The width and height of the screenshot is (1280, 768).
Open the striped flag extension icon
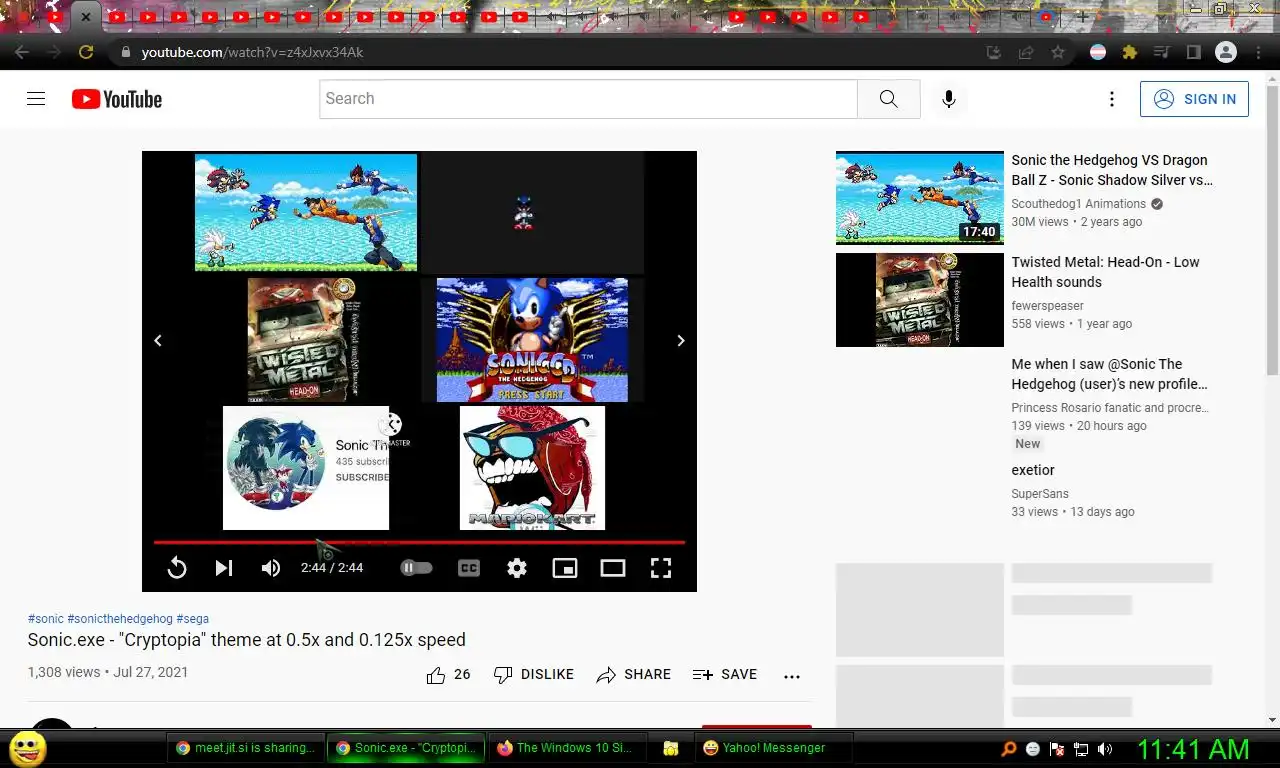tap(1098, 52)
